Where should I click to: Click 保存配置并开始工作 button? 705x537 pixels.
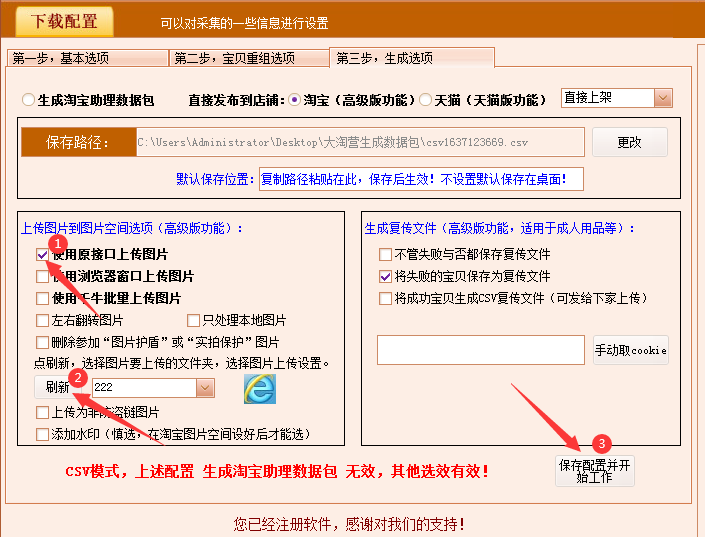click(594, 471)
